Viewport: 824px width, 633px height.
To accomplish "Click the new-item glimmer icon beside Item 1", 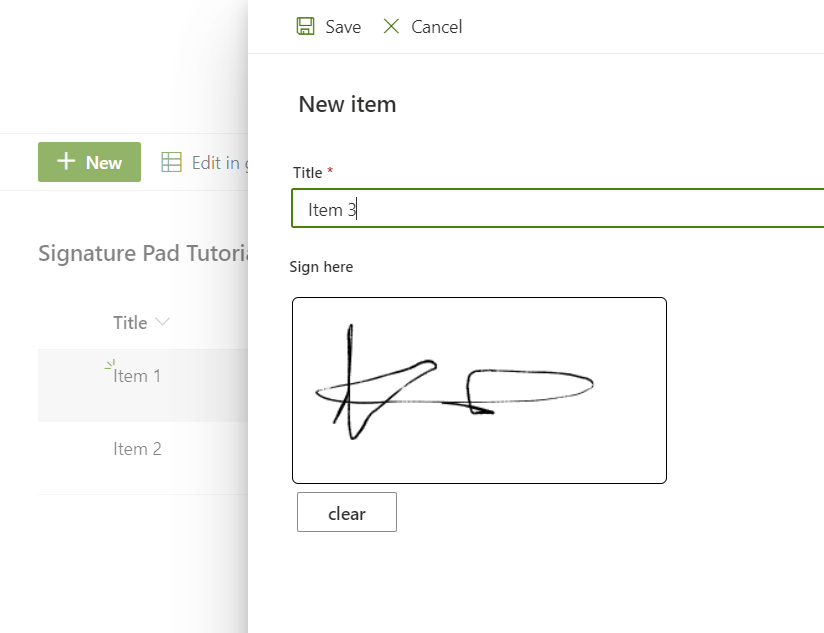I will (x=110, y=366).
